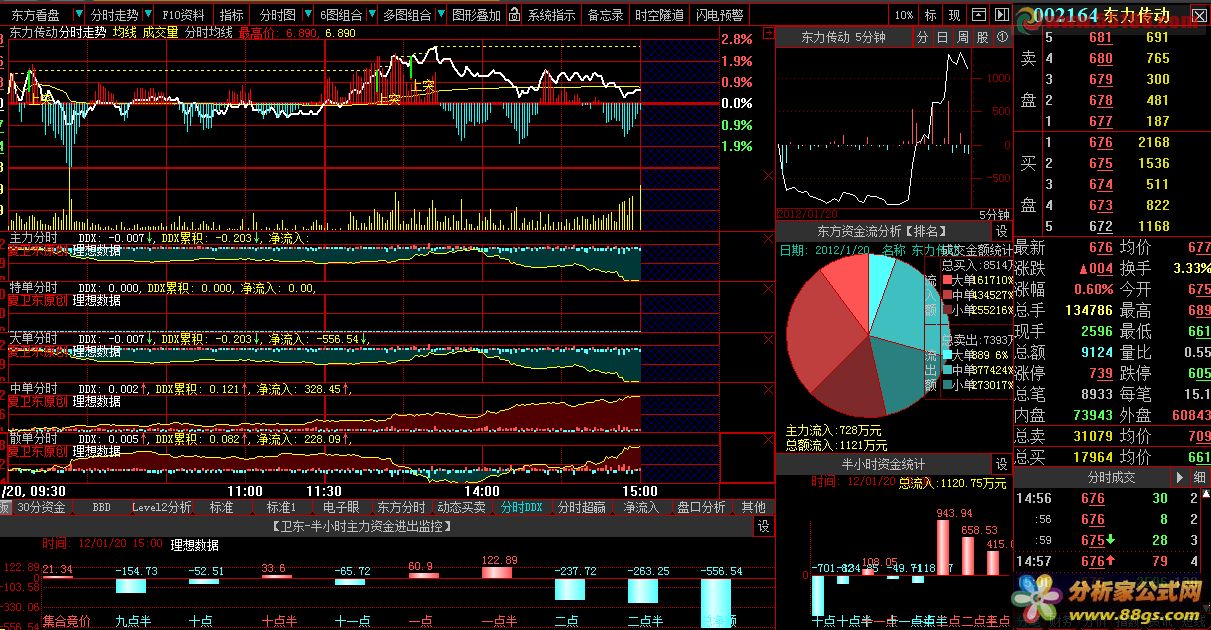
Task: Click the 散单分时 indicator label
Action: pyautogui.click(x=34, y=438)
